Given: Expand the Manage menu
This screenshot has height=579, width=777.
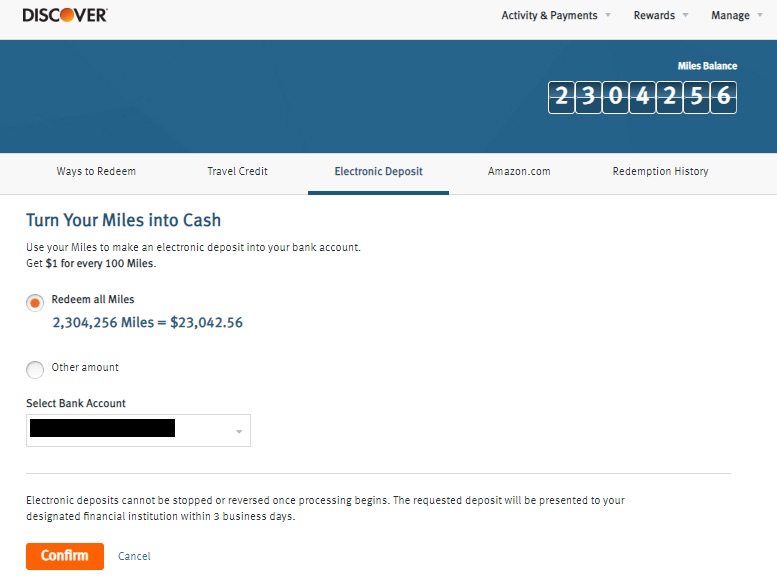Looking at the screenshot, I should tap(736, 15).
